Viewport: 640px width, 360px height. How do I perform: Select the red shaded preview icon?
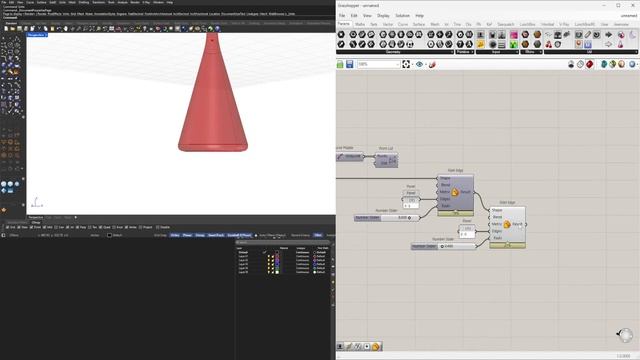click(590, 64)
